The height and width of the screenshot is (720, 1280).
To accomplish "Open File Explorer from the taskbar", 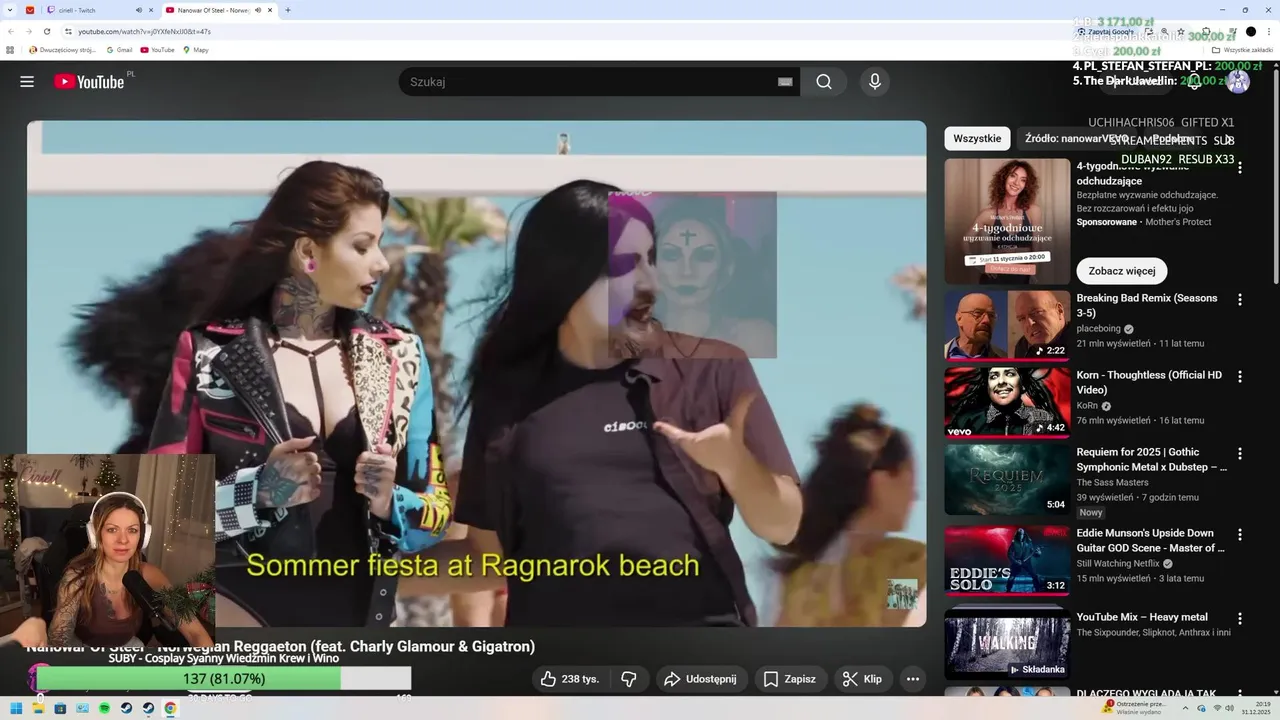I will coord(38,708).
